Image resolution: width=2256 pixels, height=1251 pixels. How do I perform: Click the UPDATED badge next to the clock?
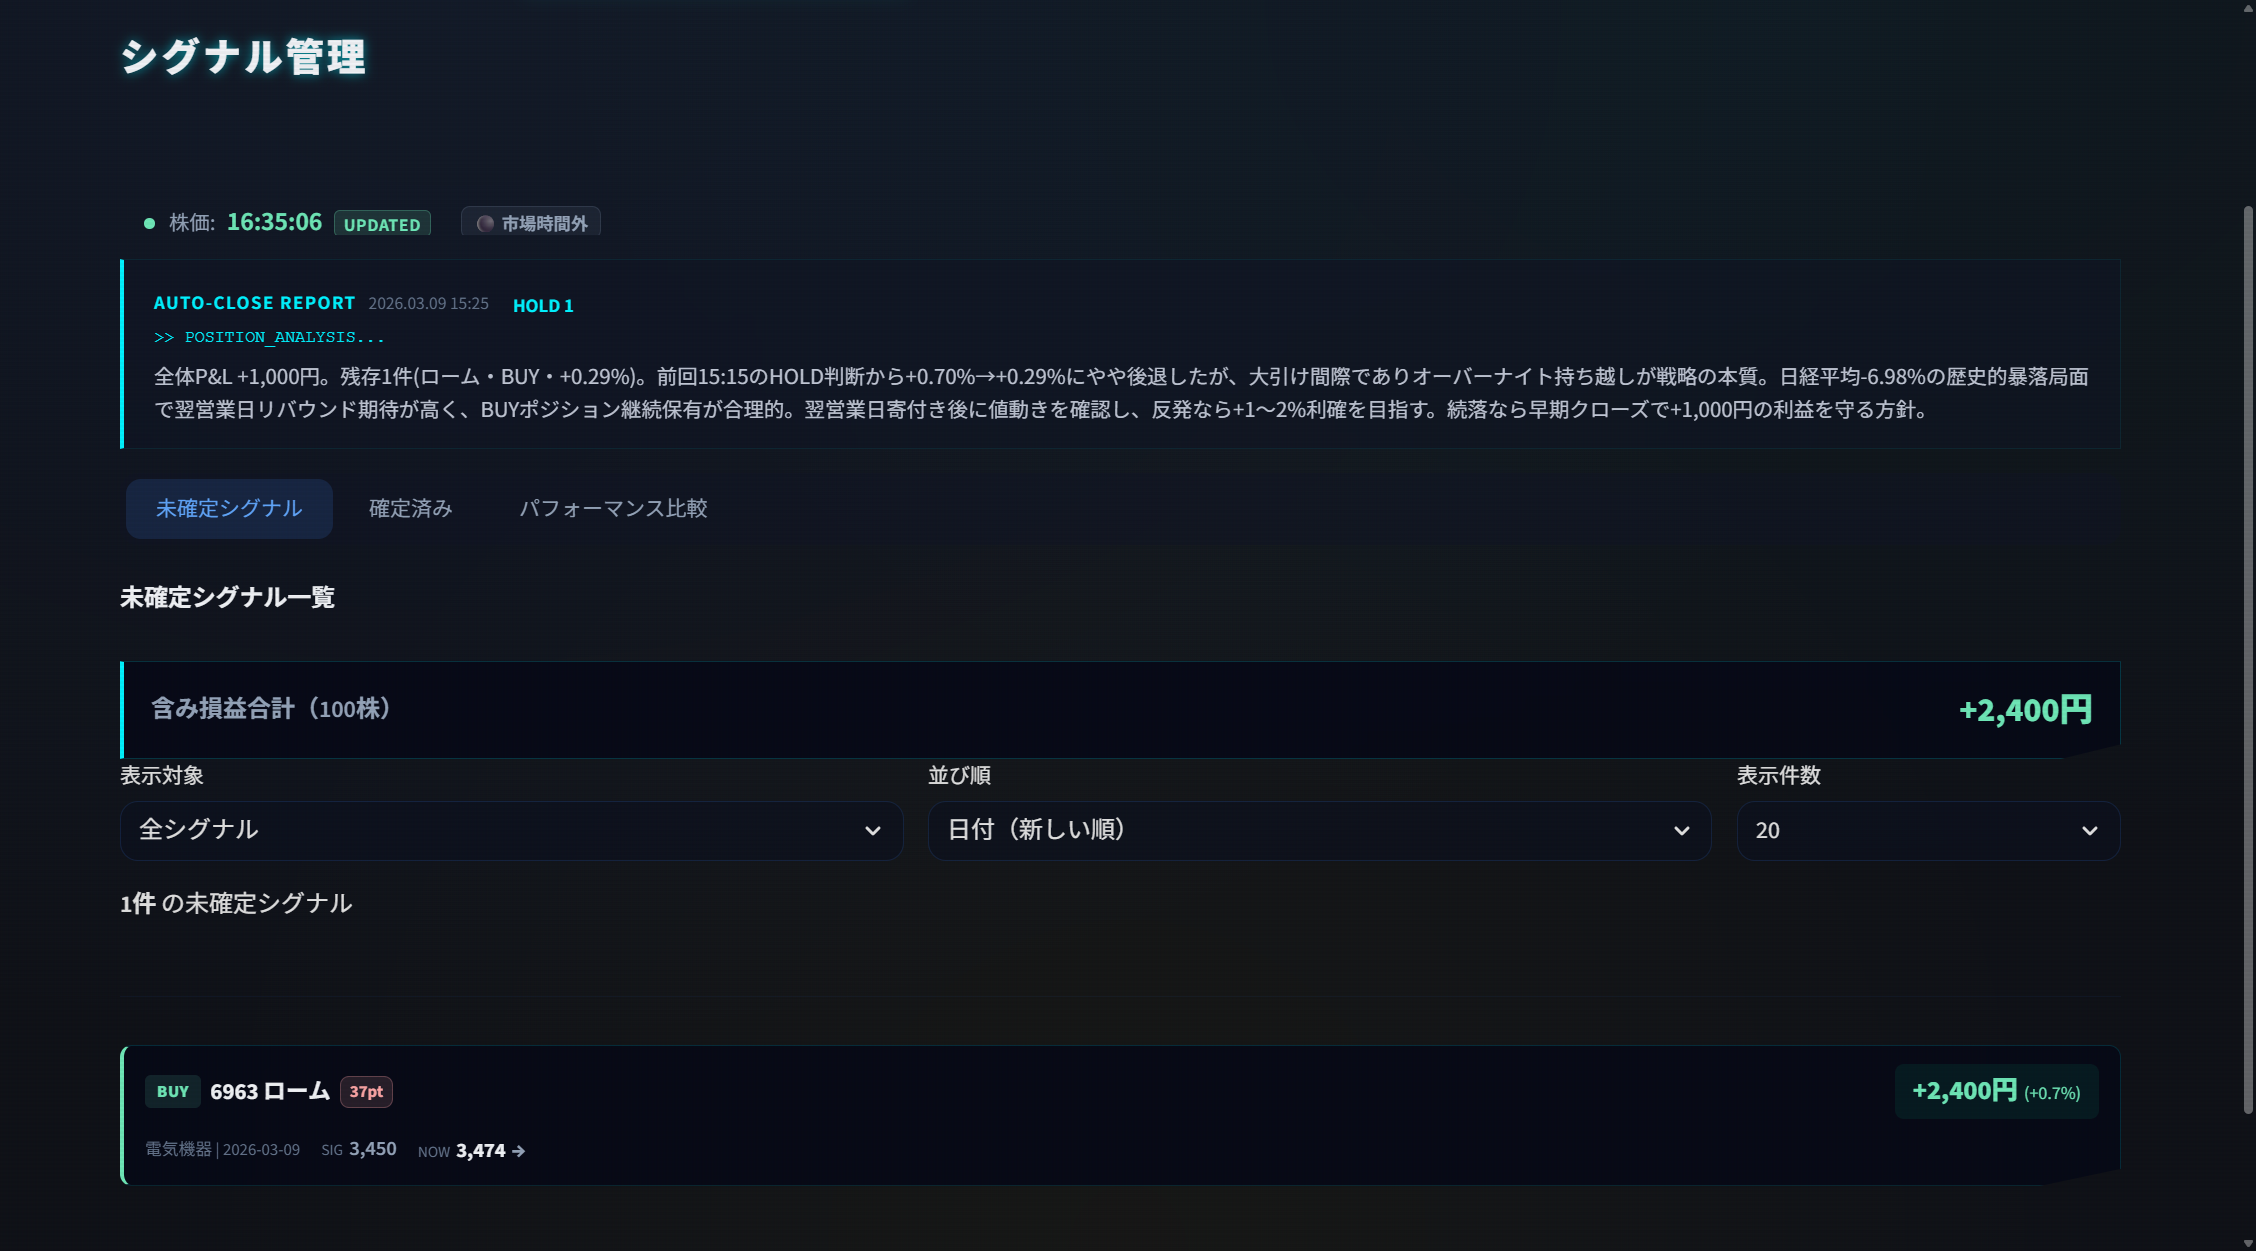[x=381, y=224]
